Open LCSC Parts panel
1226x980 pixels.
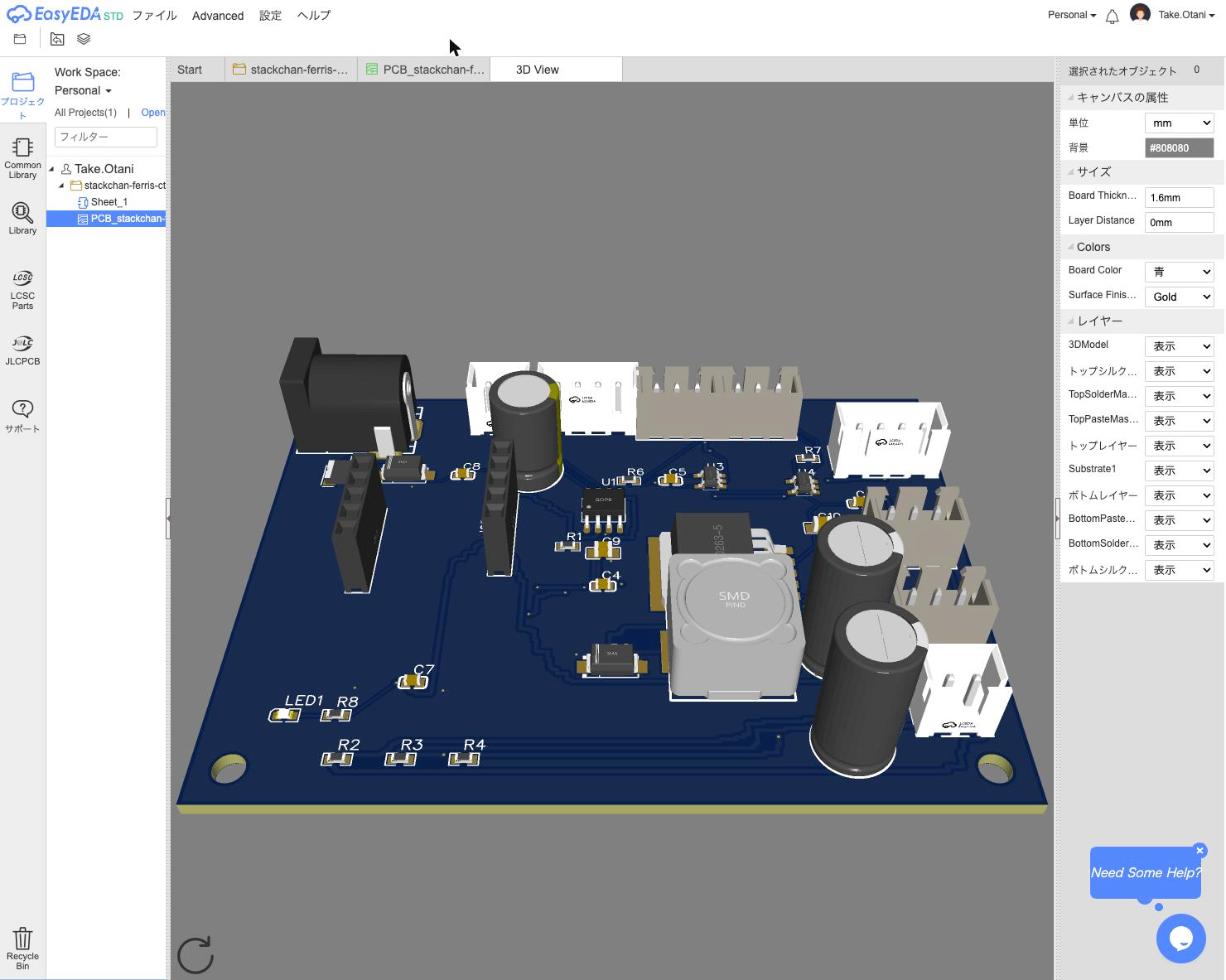pos(22,290)
